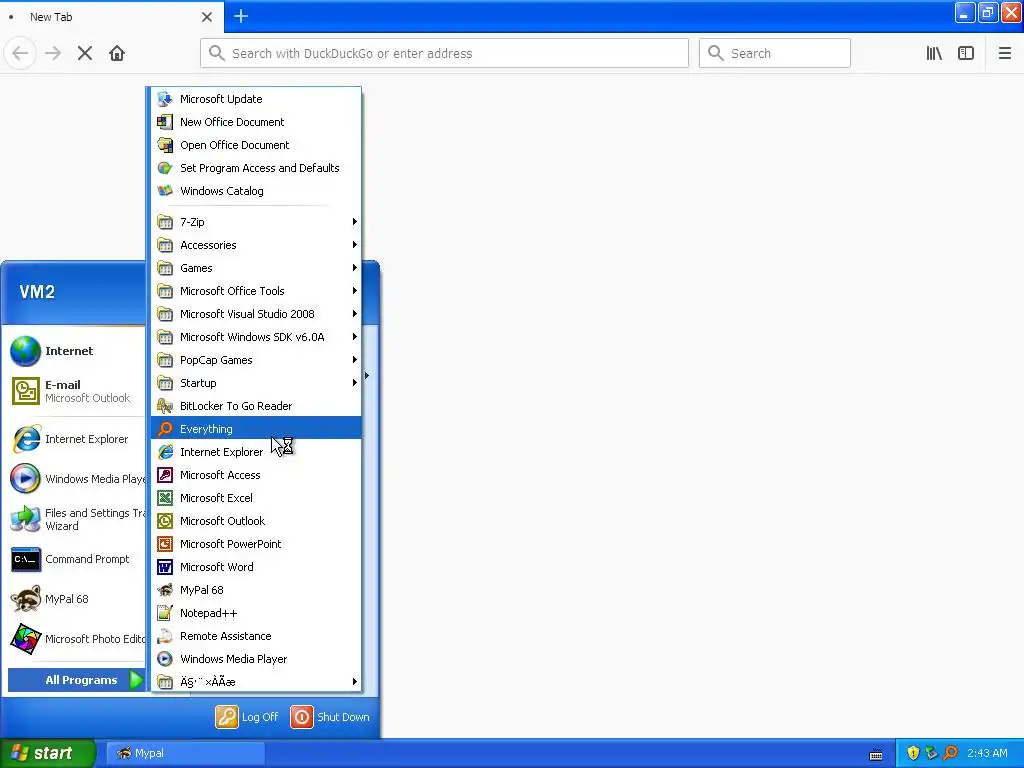Open Windows Catalog

pos(255,191)
